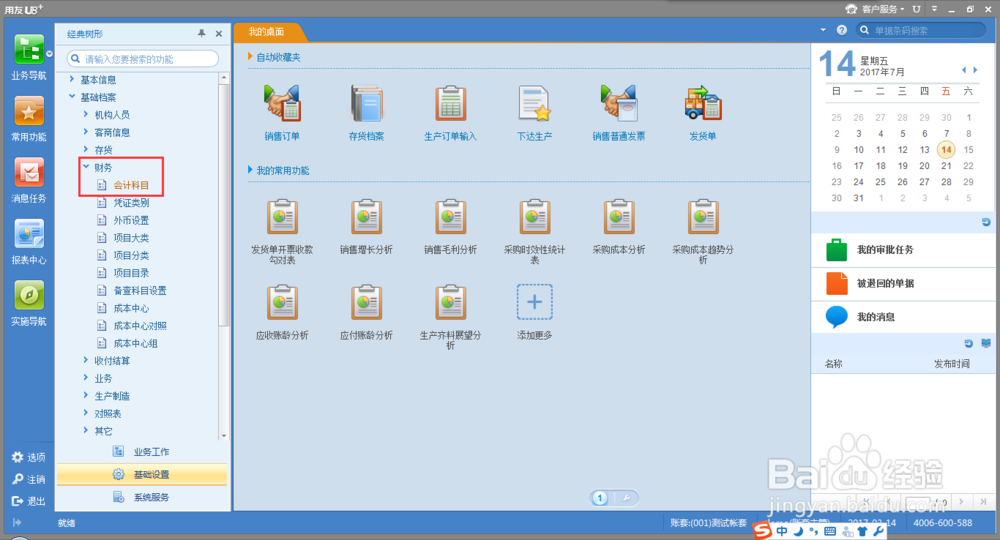Click 选项 gear in sidebar

point(29,457)
